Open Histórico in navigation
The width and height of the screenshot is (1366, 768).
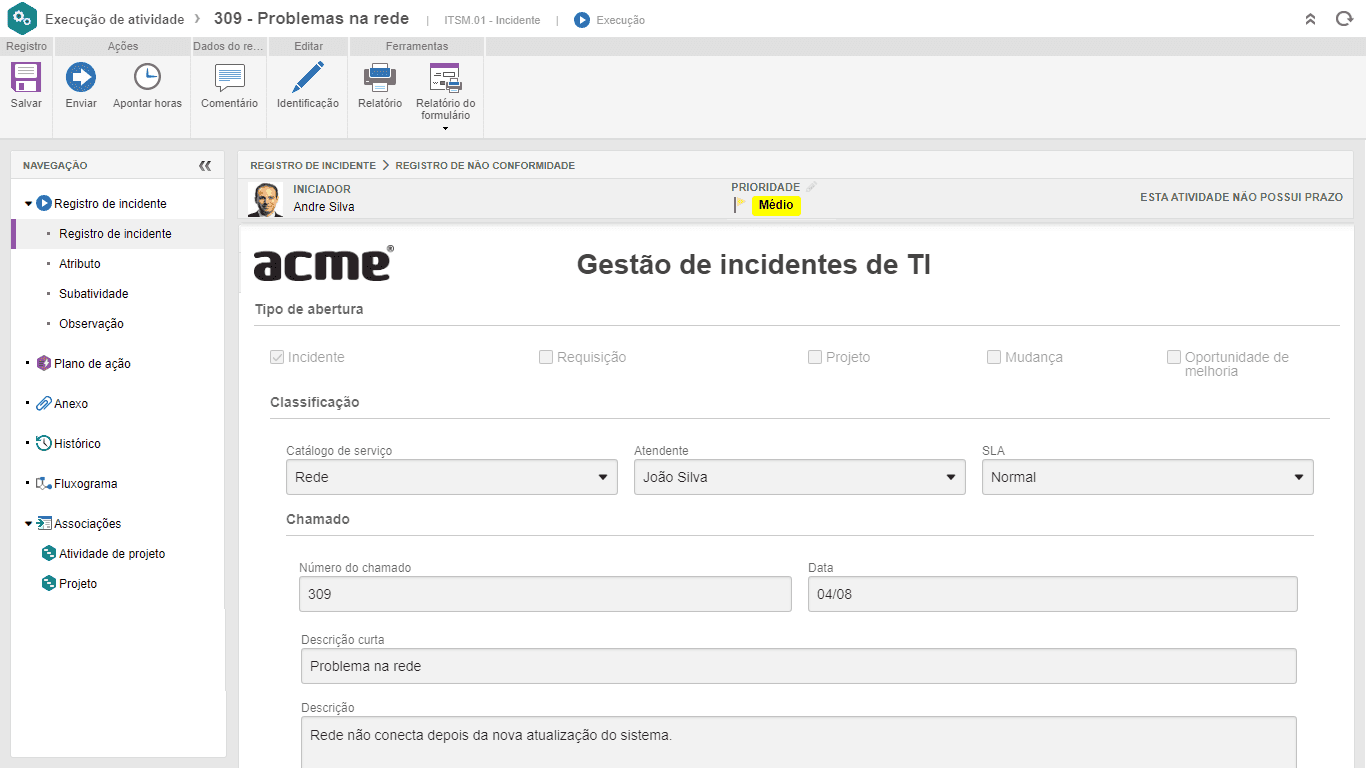[77, 443]
